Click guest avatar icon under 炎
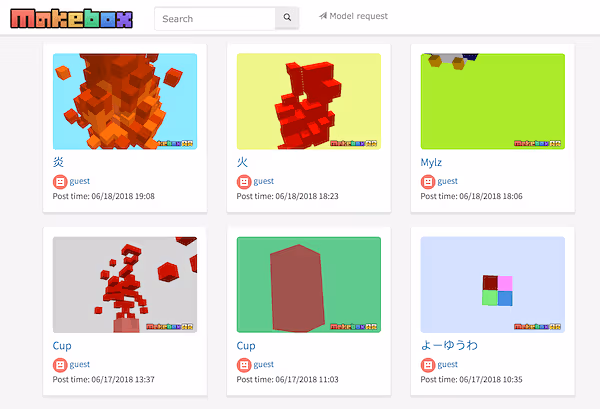This screenshot has width=600, height=409. (x=60, y=182)
